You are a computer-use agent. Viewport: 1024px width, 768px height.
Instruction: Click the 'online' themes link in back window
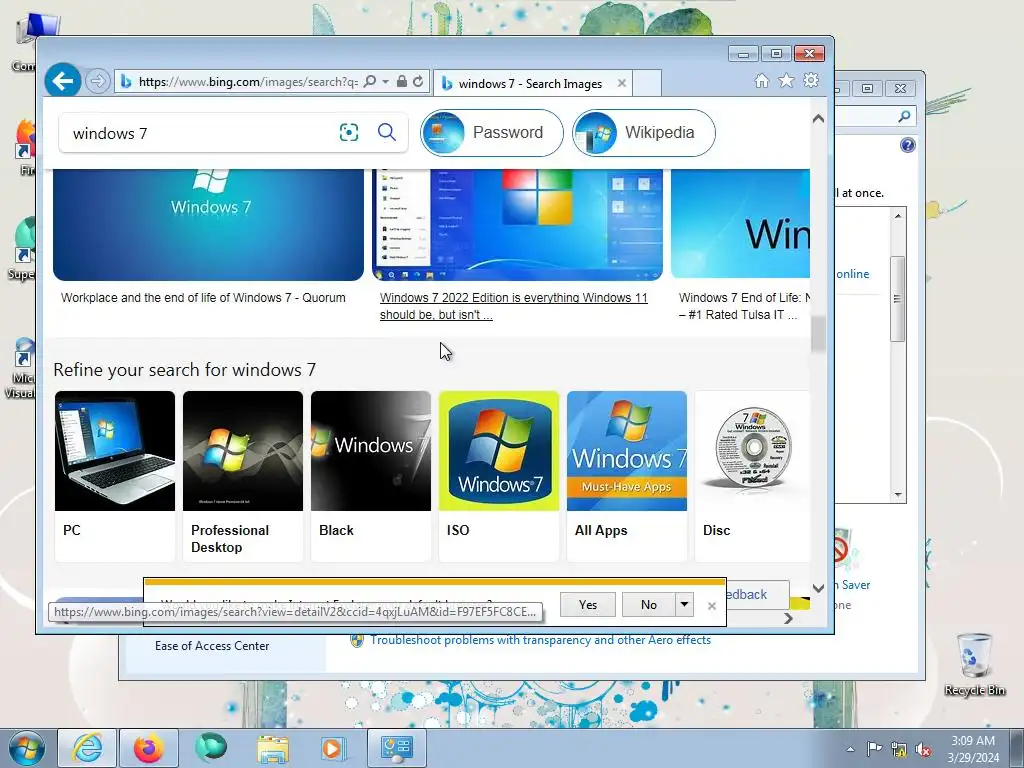(853, 274)
